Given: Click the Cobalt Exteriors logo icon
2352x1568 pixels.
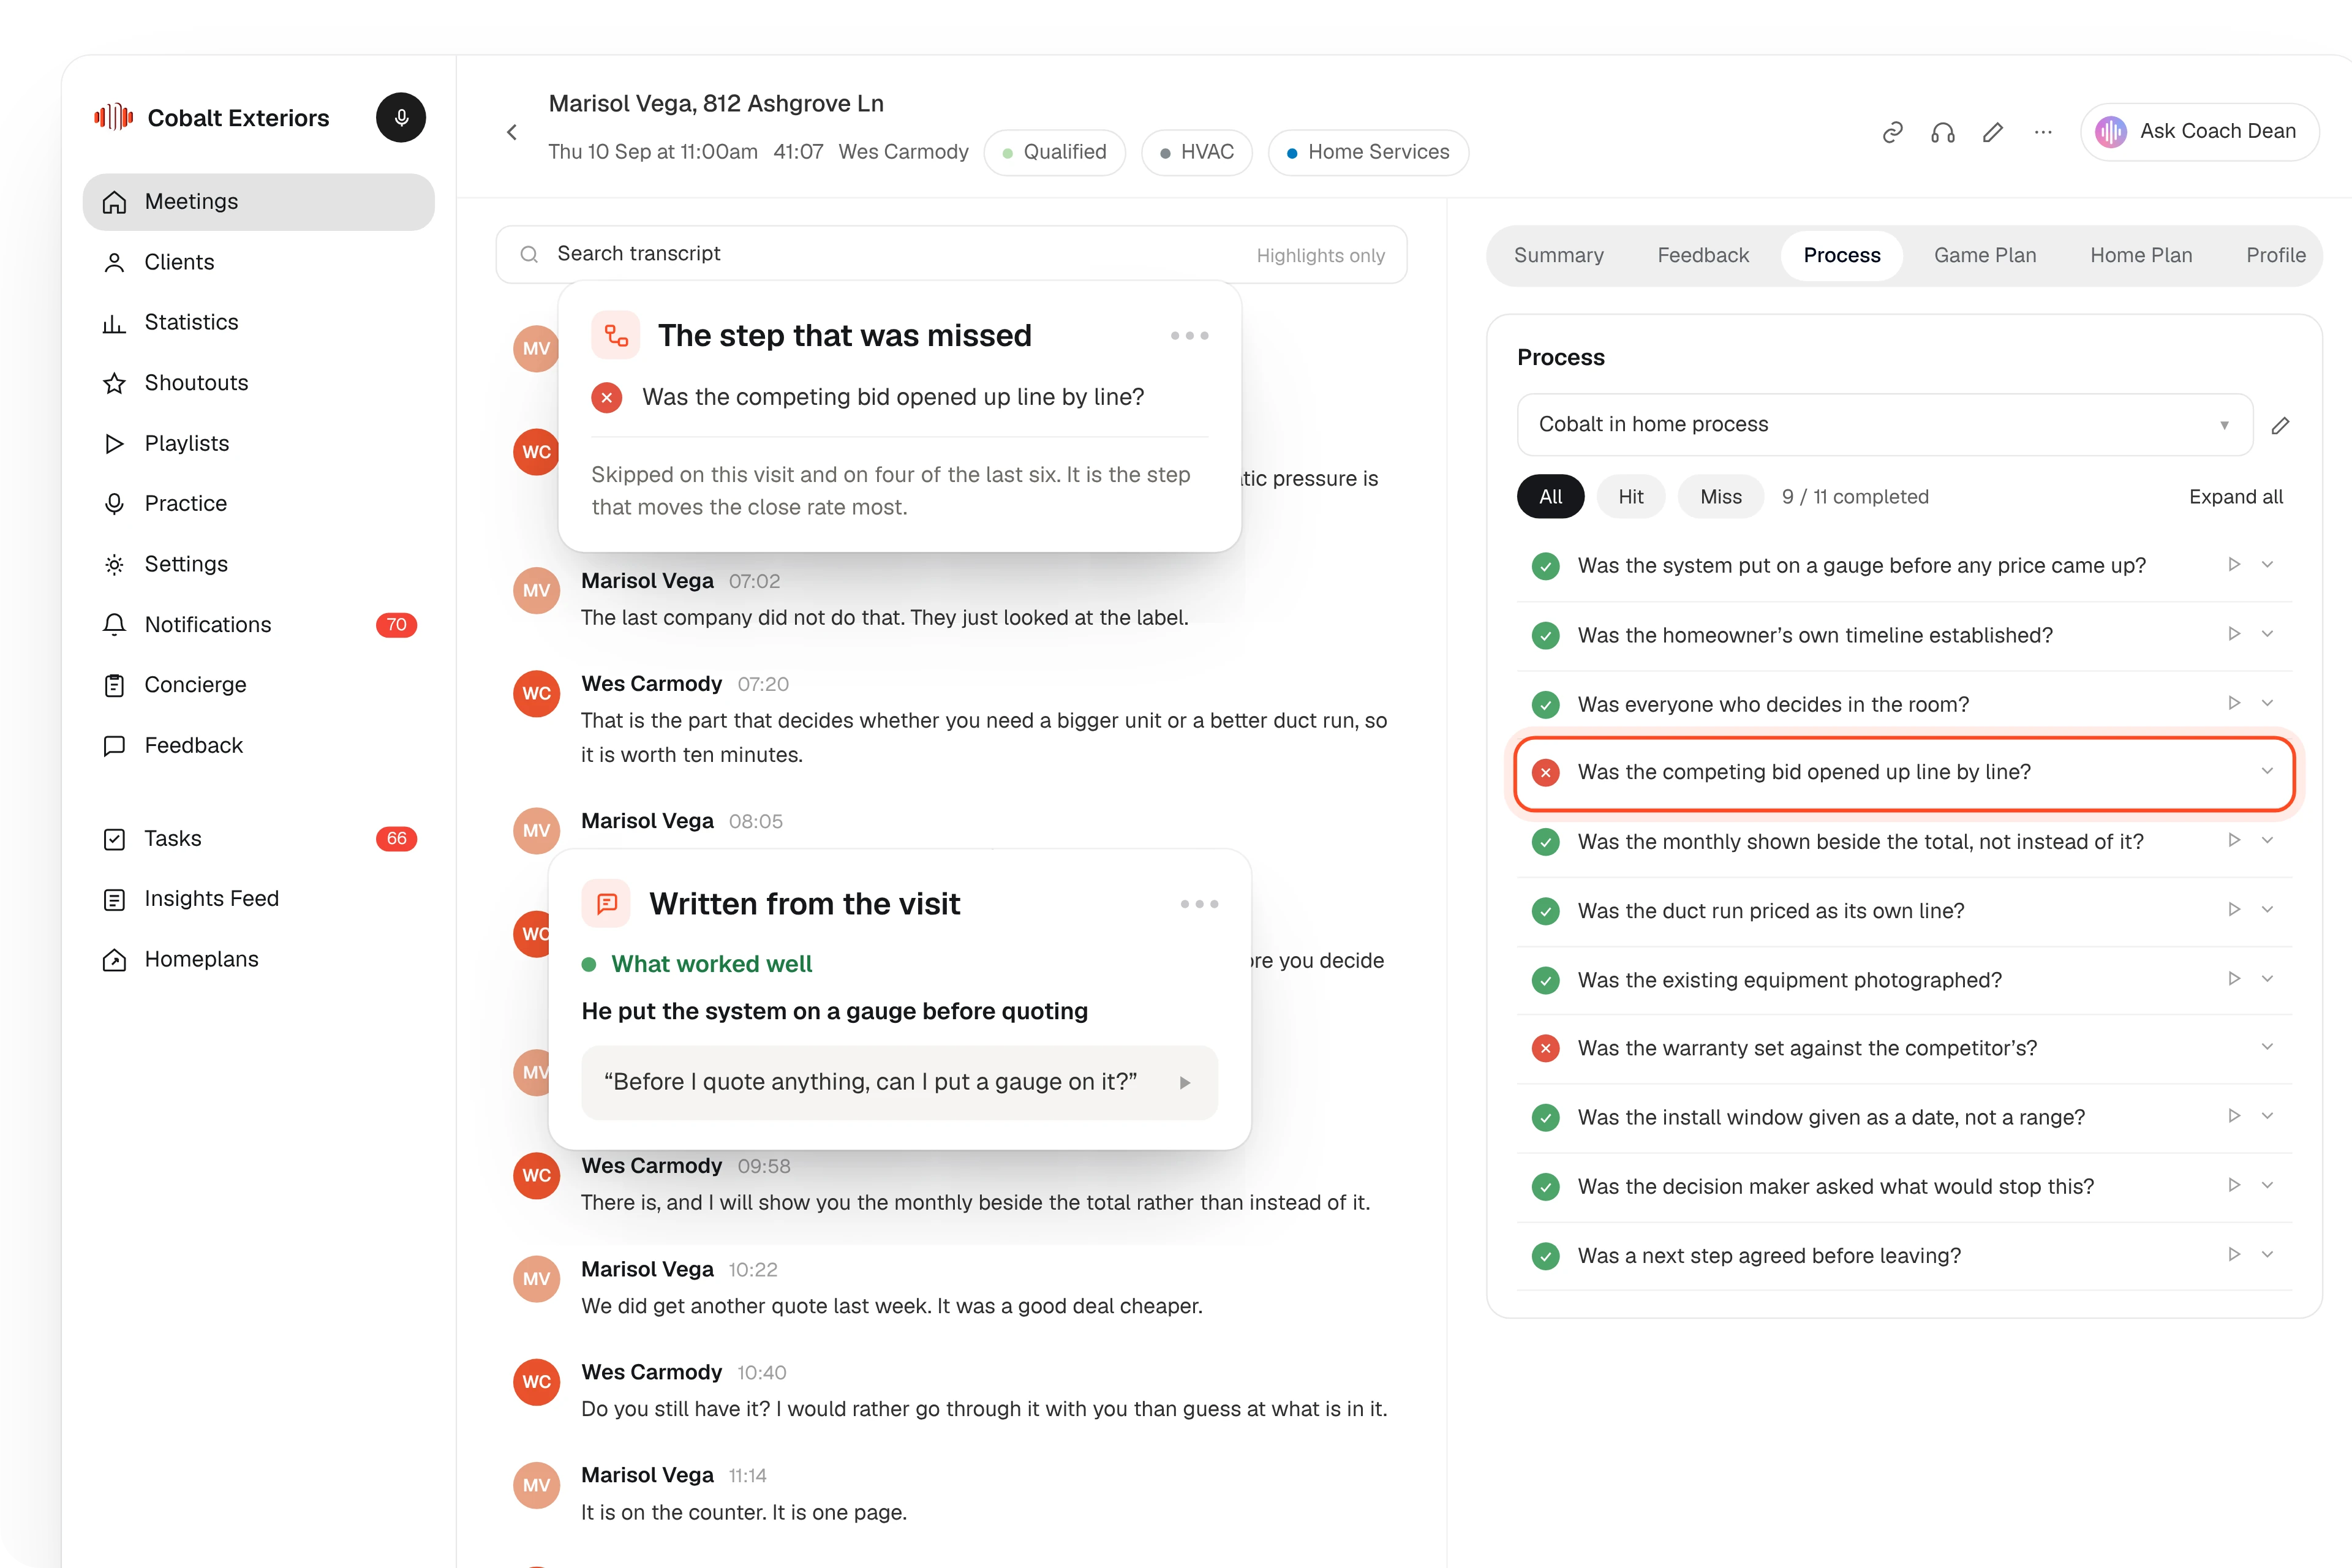Looking at the screenshot, I should (113, 118).
